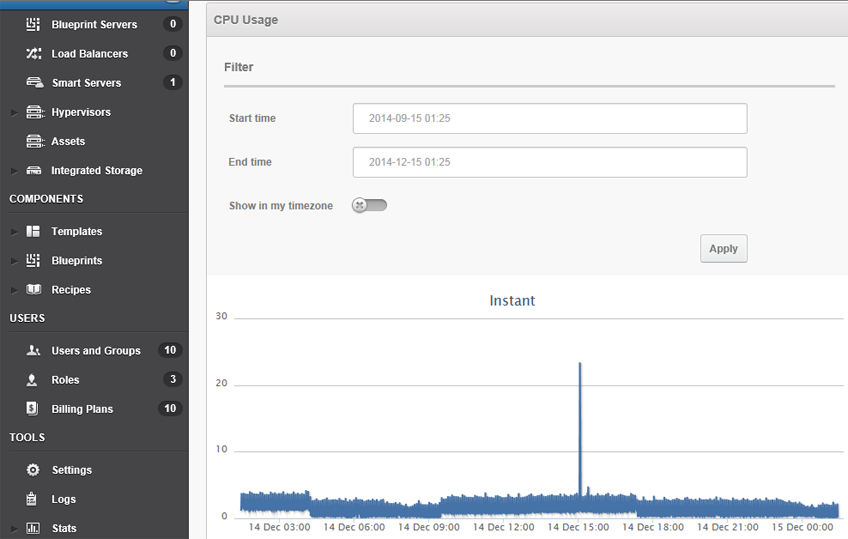Click the Blueprint Servers icon
This screenshot has width=848, height=539.
pyautogui.click(x=33, y=24)
